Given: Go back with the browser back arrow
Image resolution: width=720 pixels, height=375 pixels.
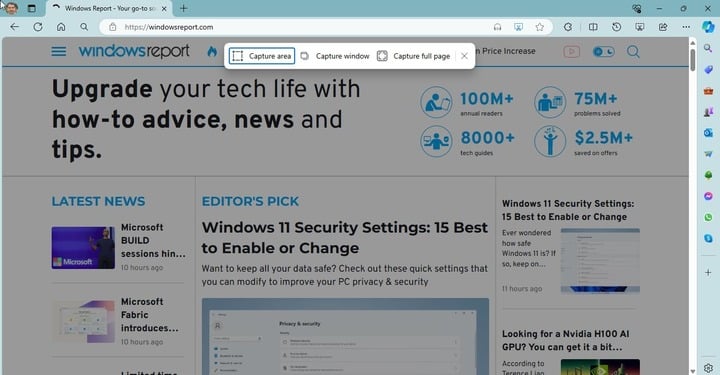Looking at the screenshot, I should (15, 27).
